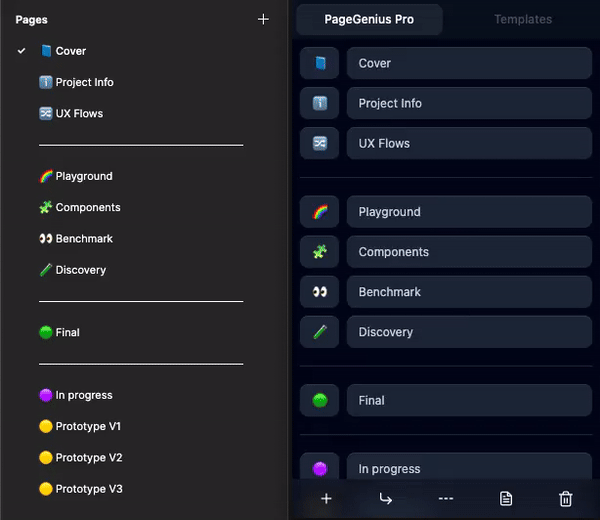Open the Project Info page in Pages list
This screenshot has width=600, height=520.
(77, 82)
